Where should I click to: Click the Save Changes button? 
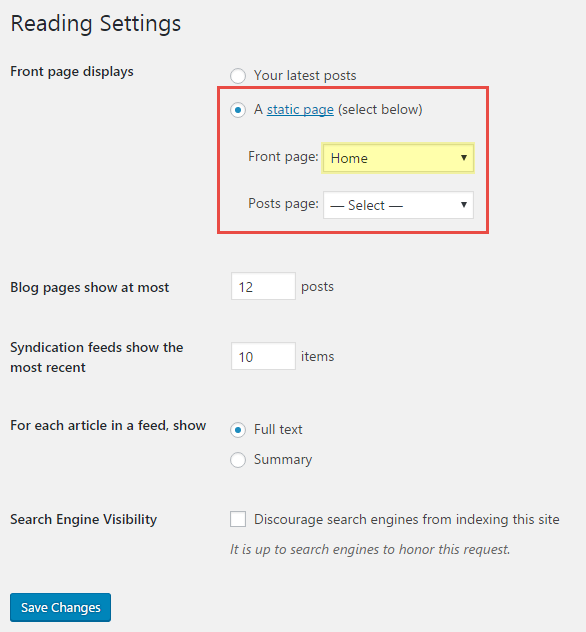tap(60, 607)
